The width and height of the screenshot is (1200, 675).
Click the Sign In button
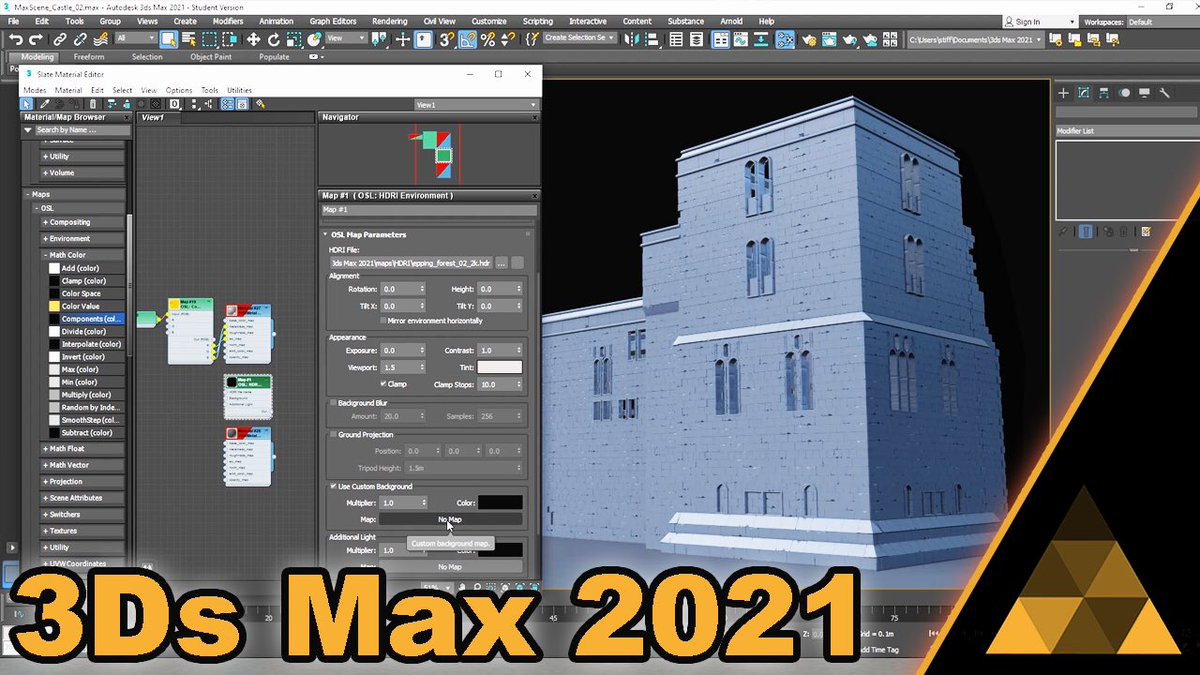[1030, 20]
